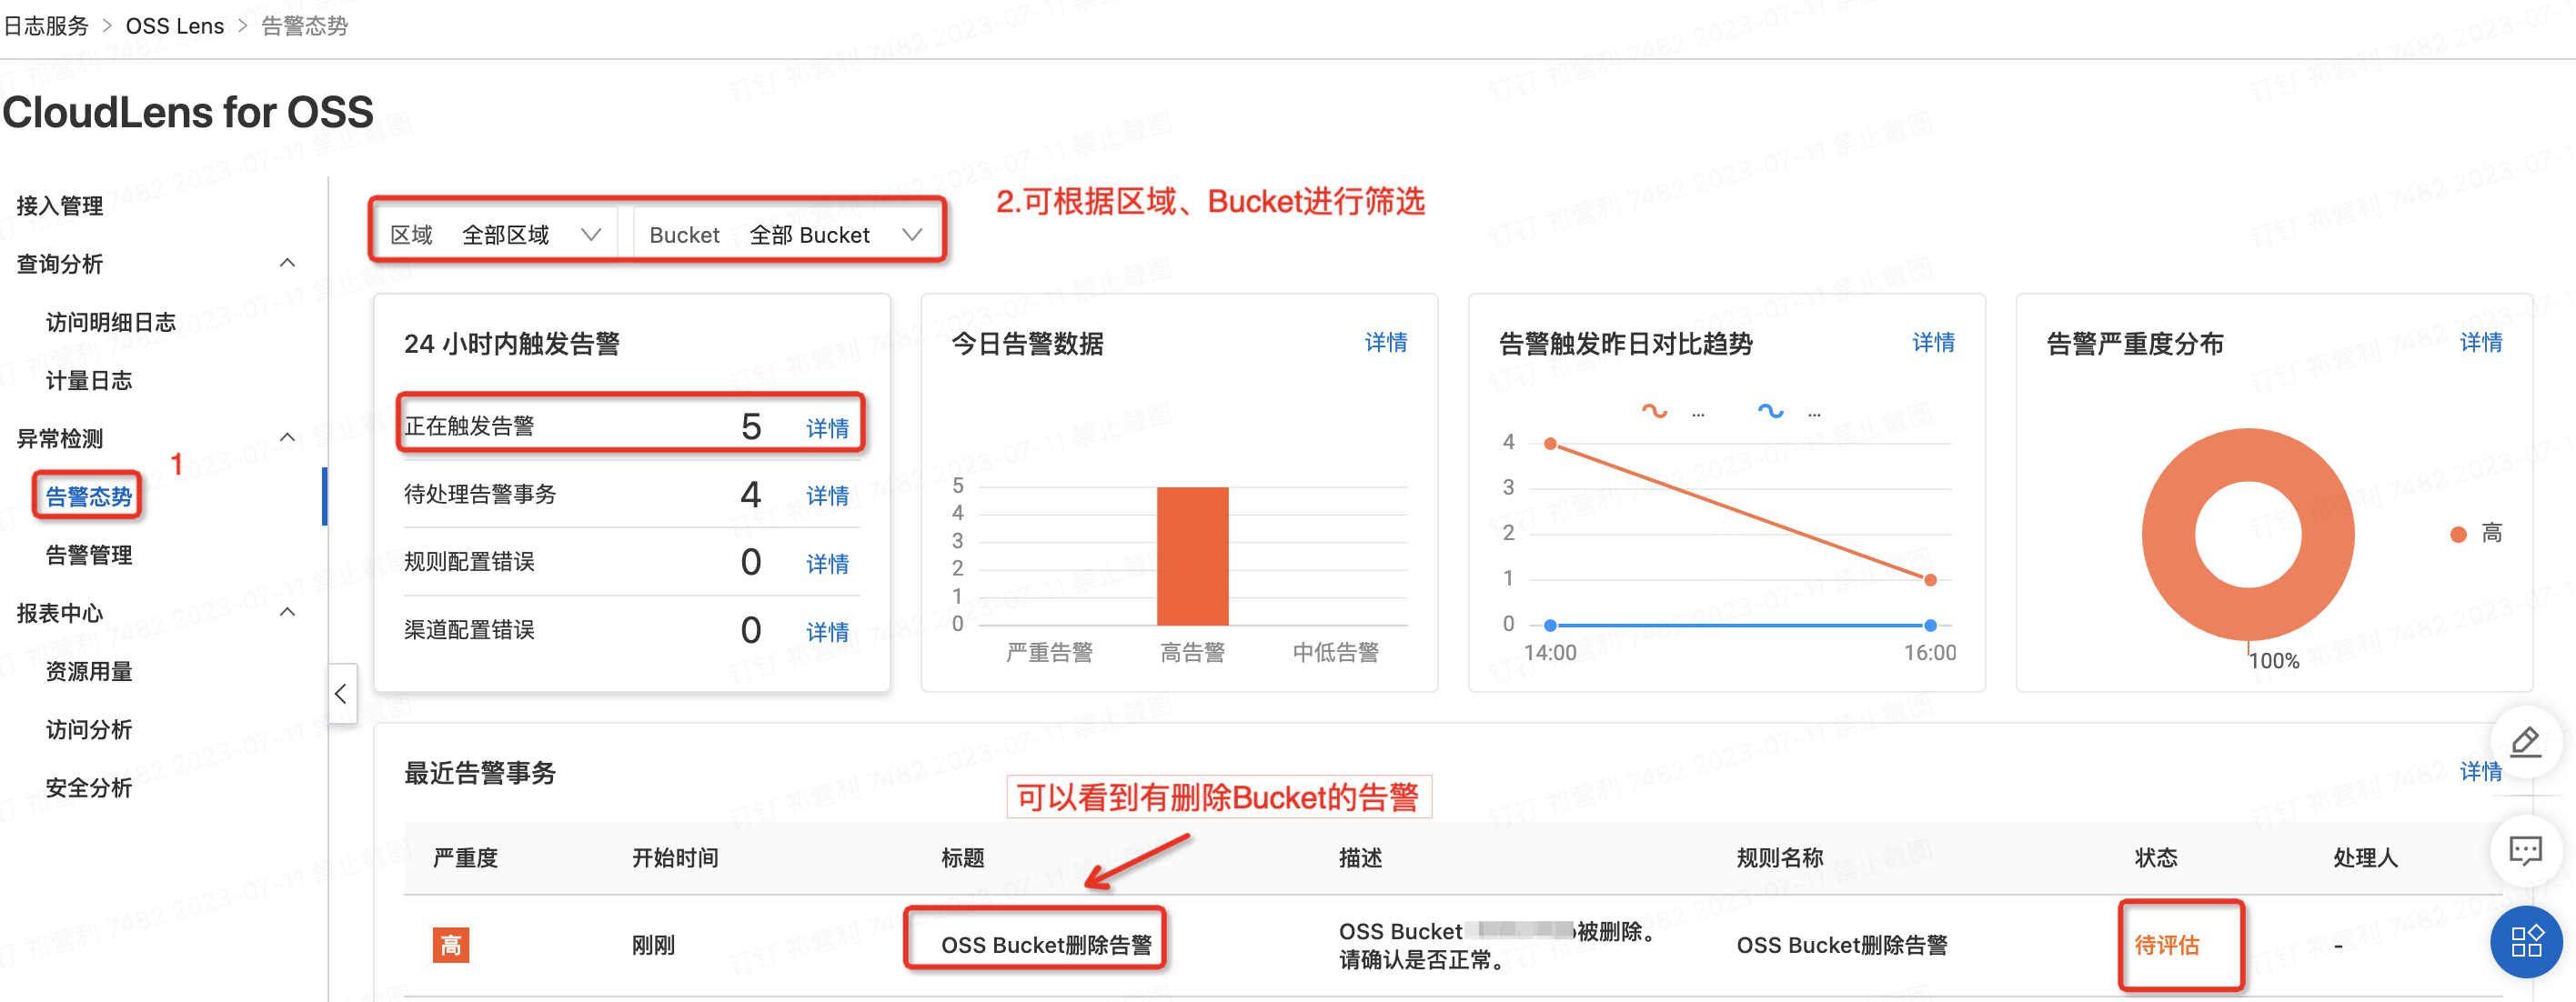Open 资源用量 report in the sidebar
Viewport: 2576px width, 1002px height.
point(89,671)
